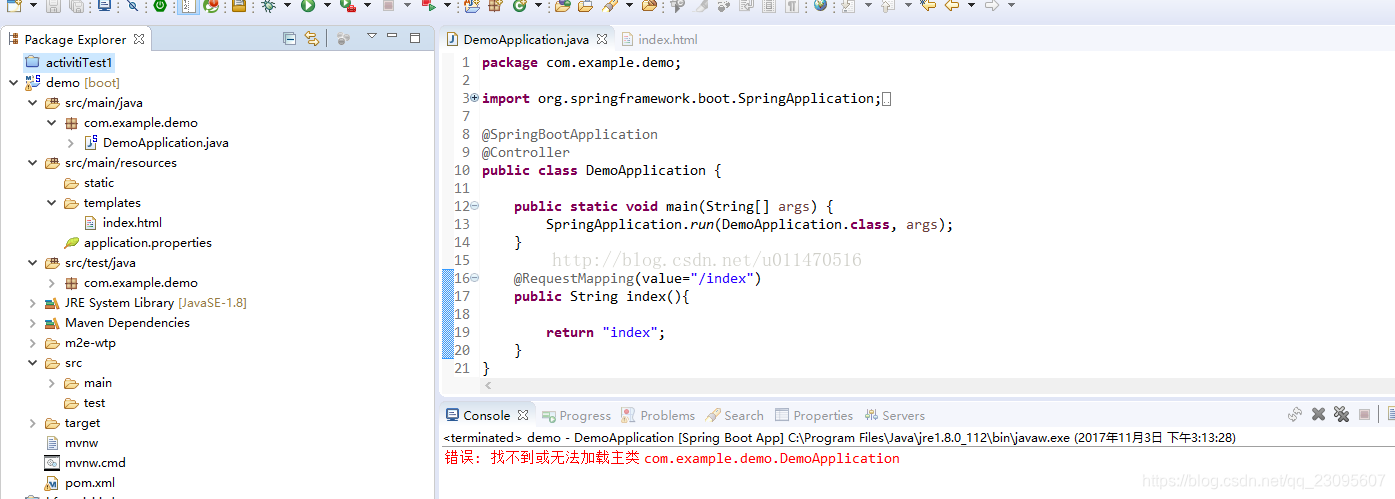Click Remove All Terminated Launches double-X icon

point(1341,414)
